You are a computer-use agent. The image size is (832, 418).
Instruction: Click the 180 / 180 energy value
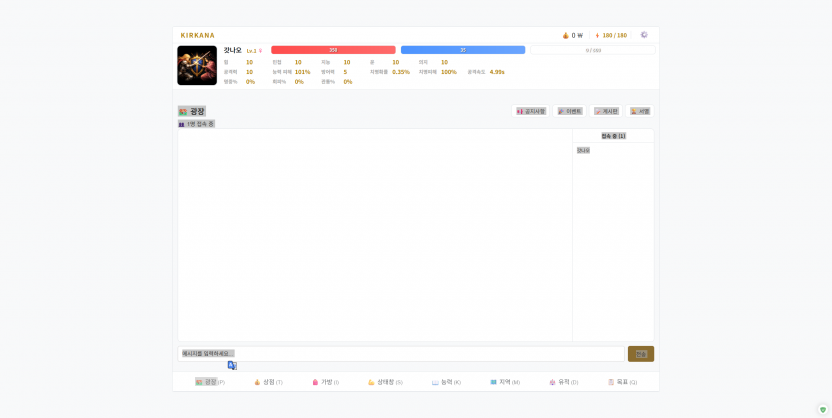point(614,36)
